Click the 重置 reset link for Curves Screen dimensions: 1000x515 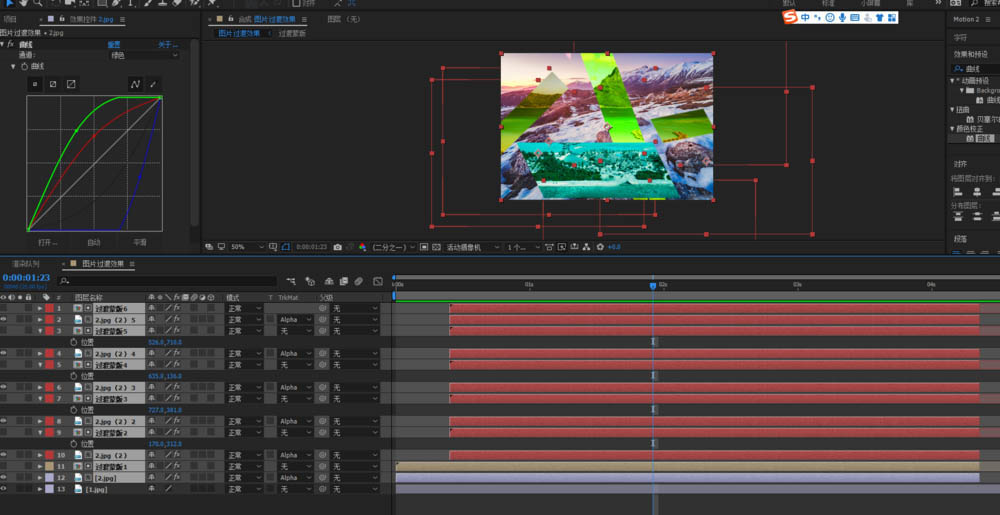point(114,44)
